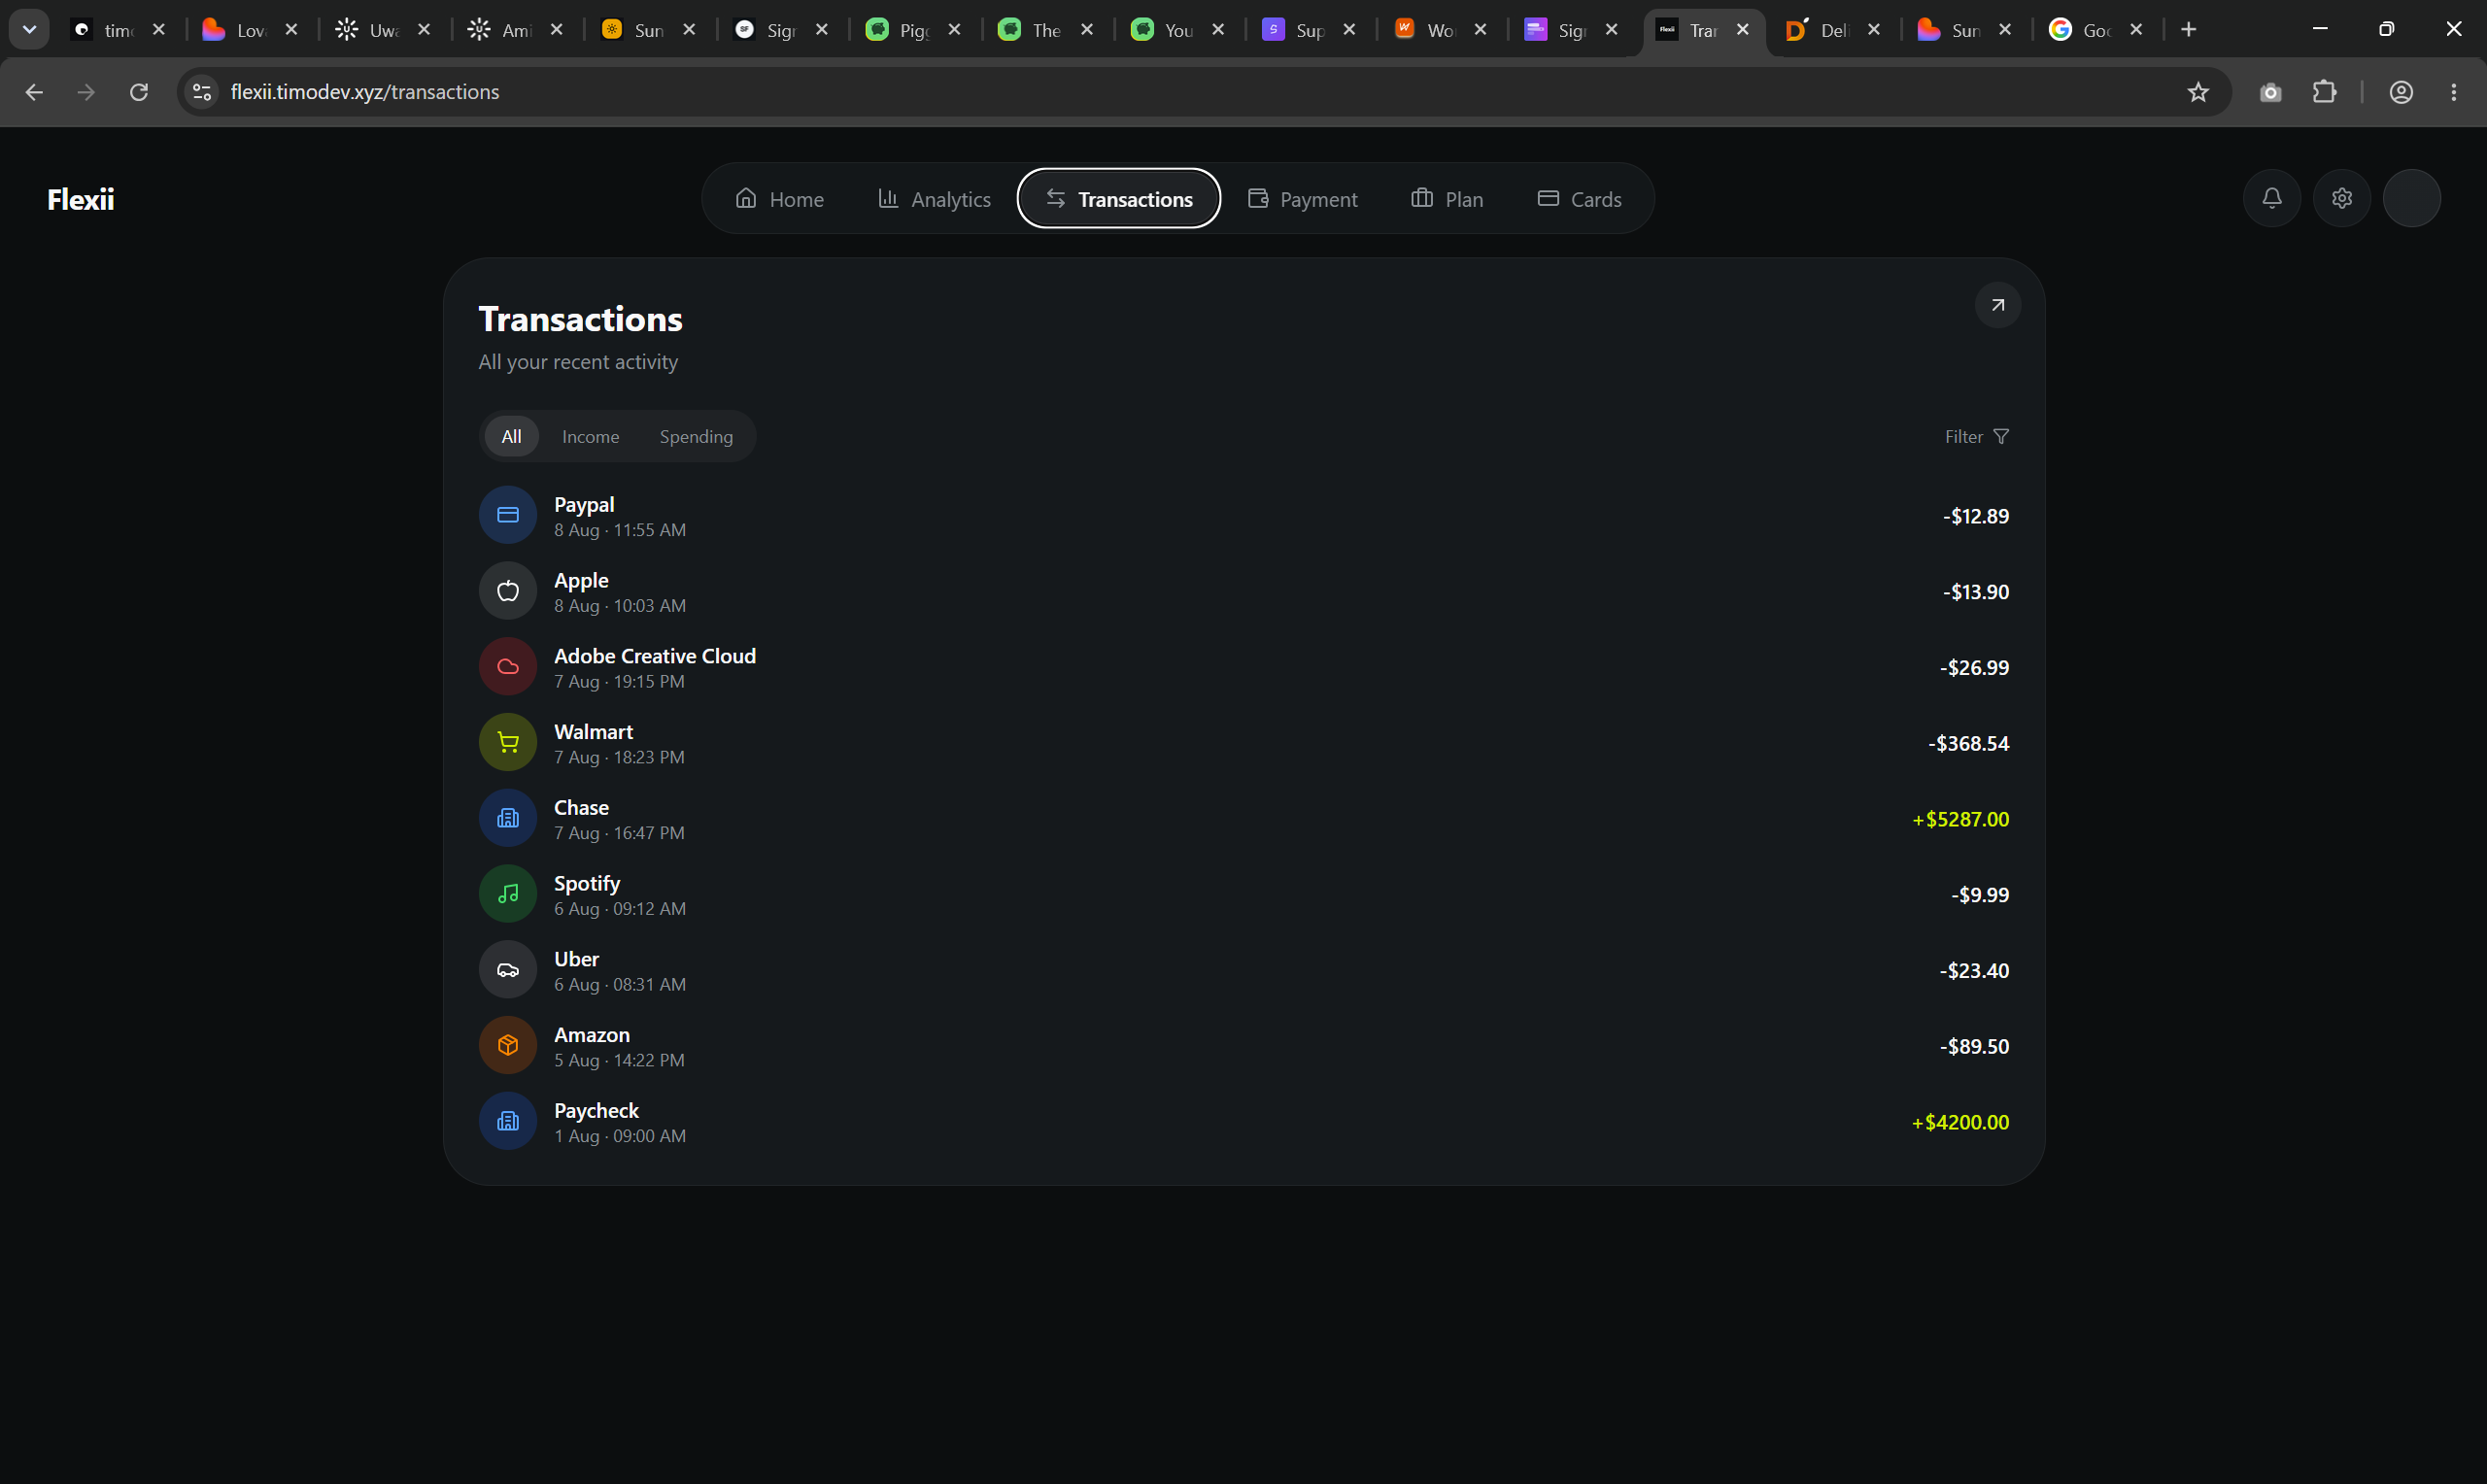The height and width of the screenshot is (1484, 2487).
Task: Click the Paycheck bank icon
Action: [508, 1122]
